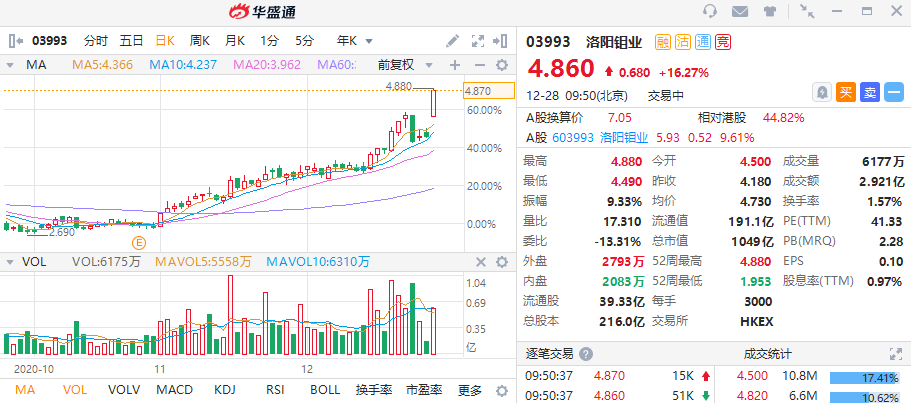This screenshot has height=403, width=911.
Task: Open help icon next to 逐笔交易
Action: coord(586,354)
